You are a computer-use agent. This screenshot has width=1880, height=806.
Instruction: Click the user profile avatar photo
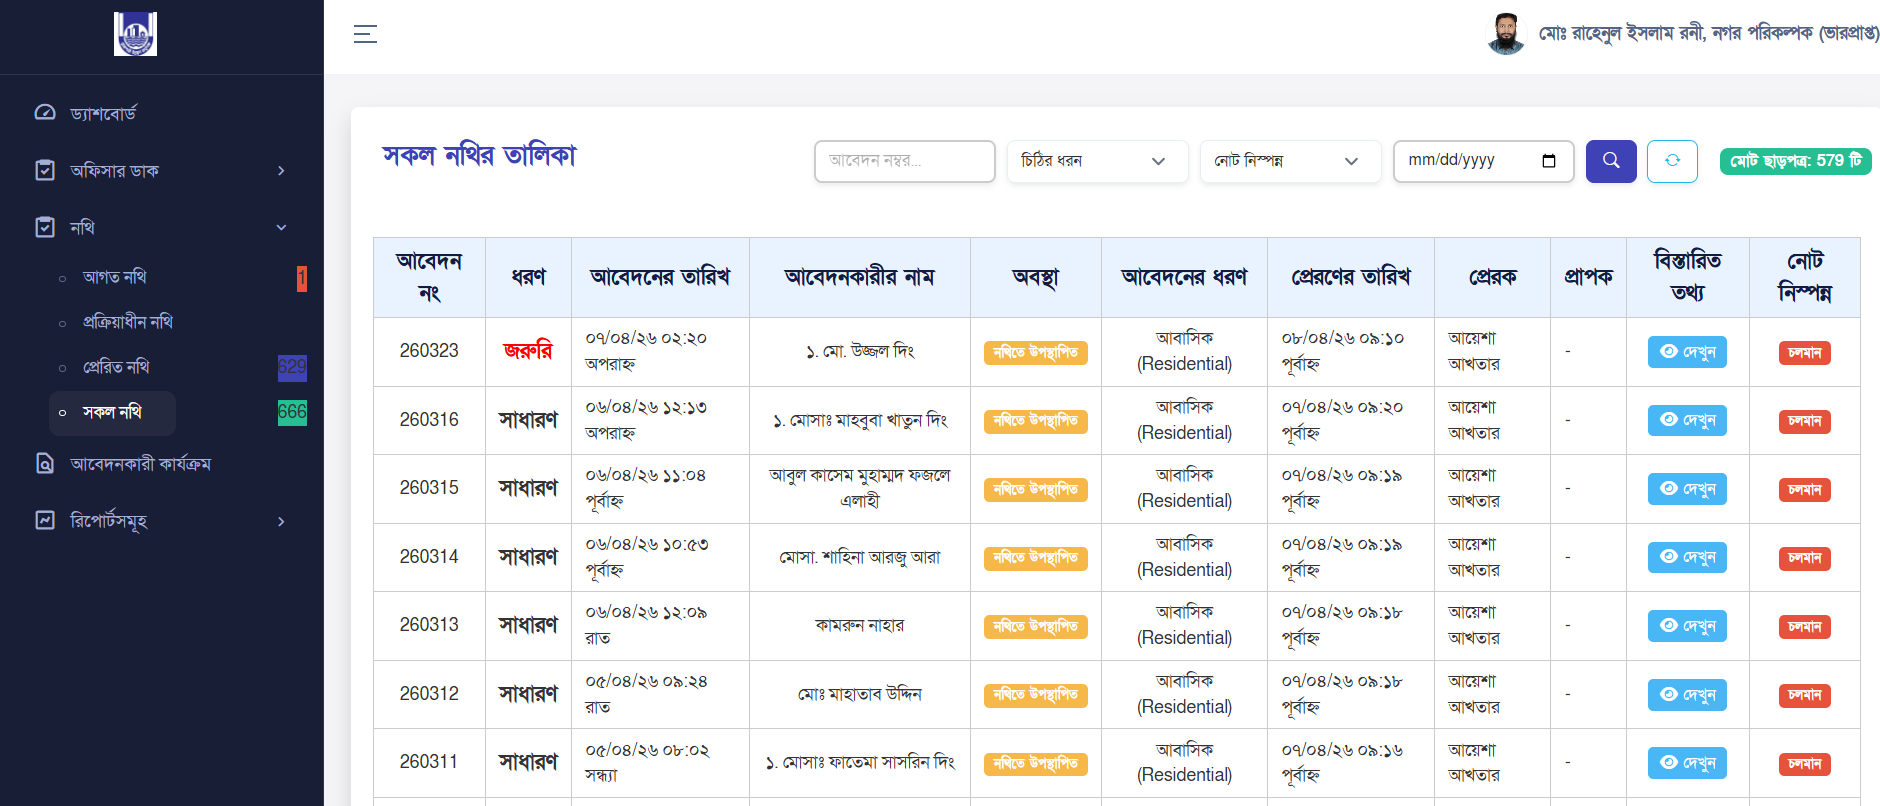[x=1505, y=34]
